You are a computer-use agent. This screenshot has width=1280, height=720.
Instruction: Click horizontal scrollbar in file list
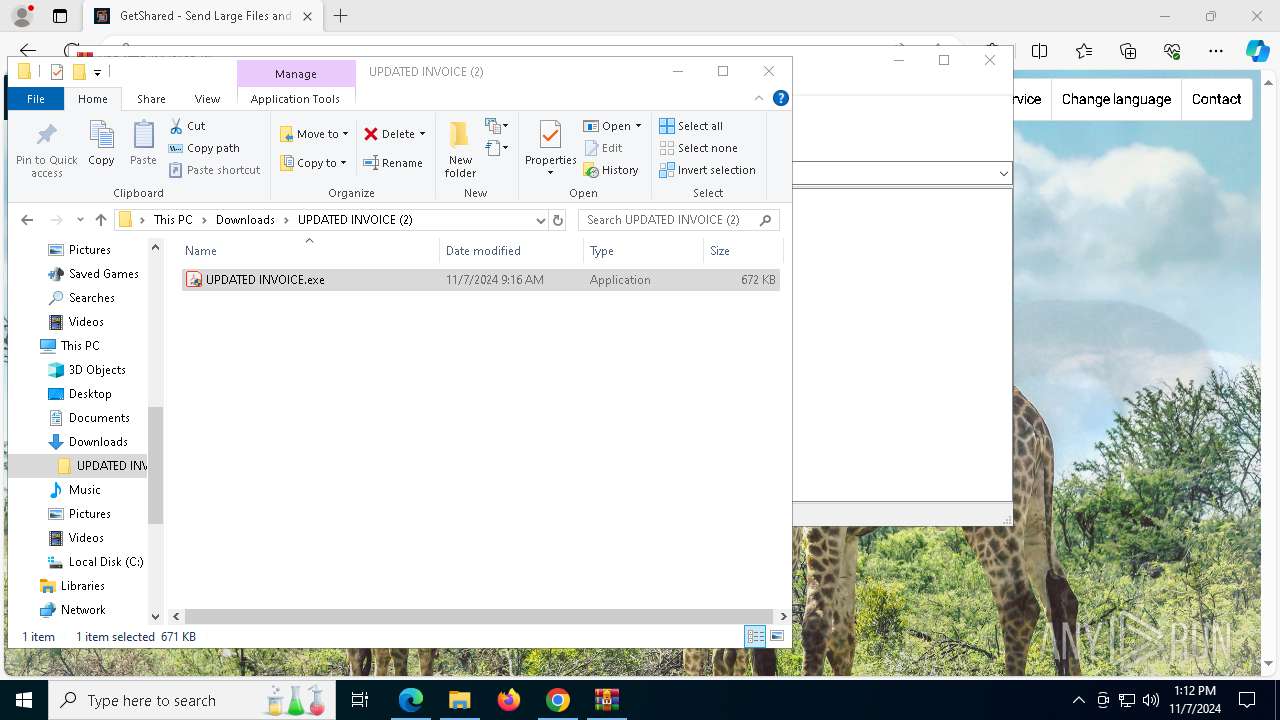pos(478,617)
